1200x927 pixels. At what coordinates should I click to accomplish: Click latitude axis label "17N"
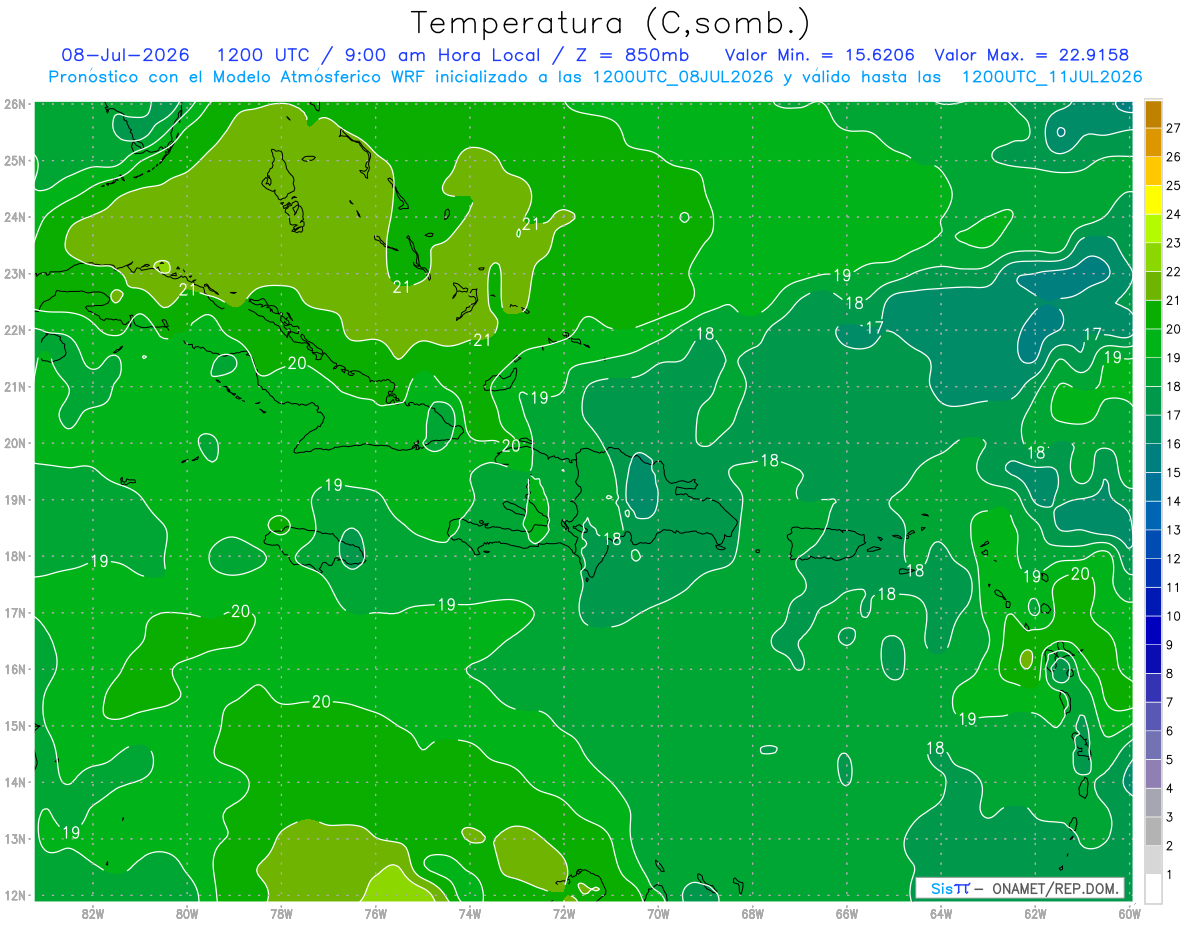click(15, 612)
